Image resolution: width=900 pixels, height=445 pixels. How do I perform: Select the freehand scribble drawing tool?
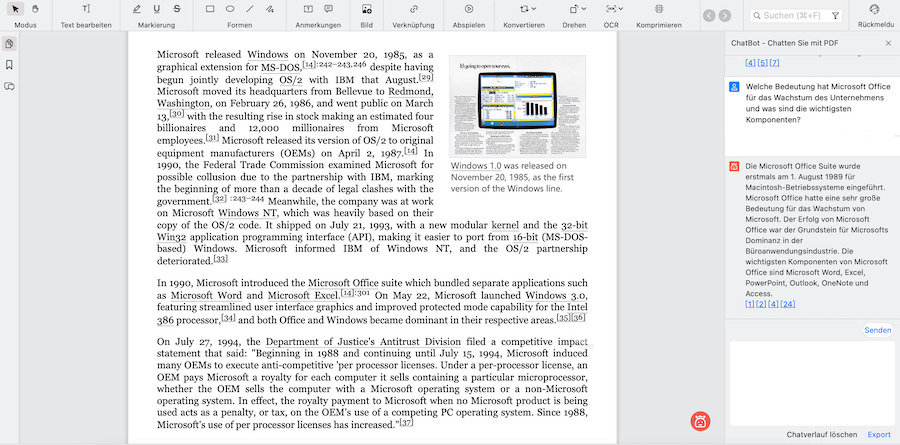[x=270, y=9]
